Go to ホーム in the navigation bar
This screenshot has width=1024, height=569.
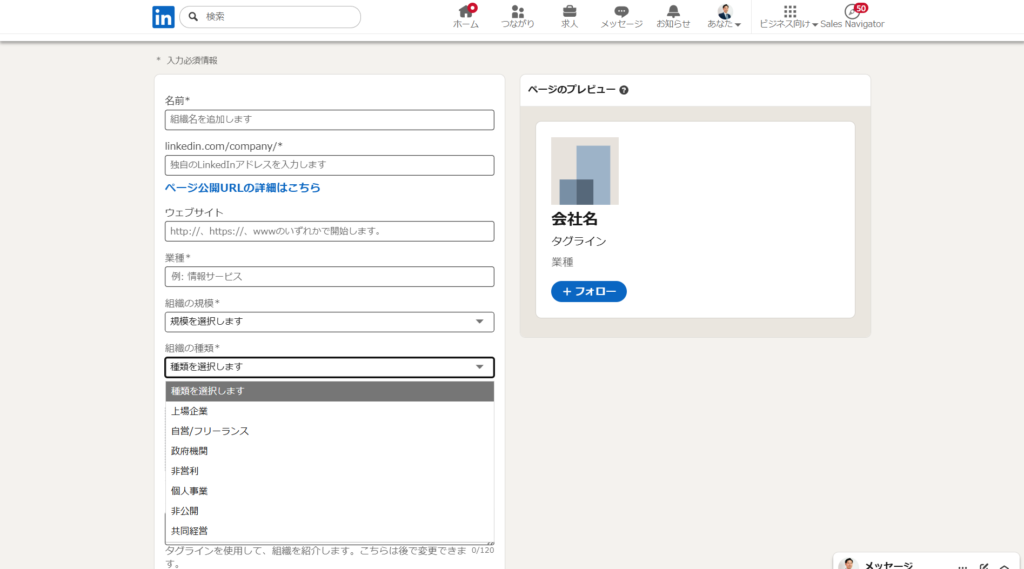pos(466,16)
